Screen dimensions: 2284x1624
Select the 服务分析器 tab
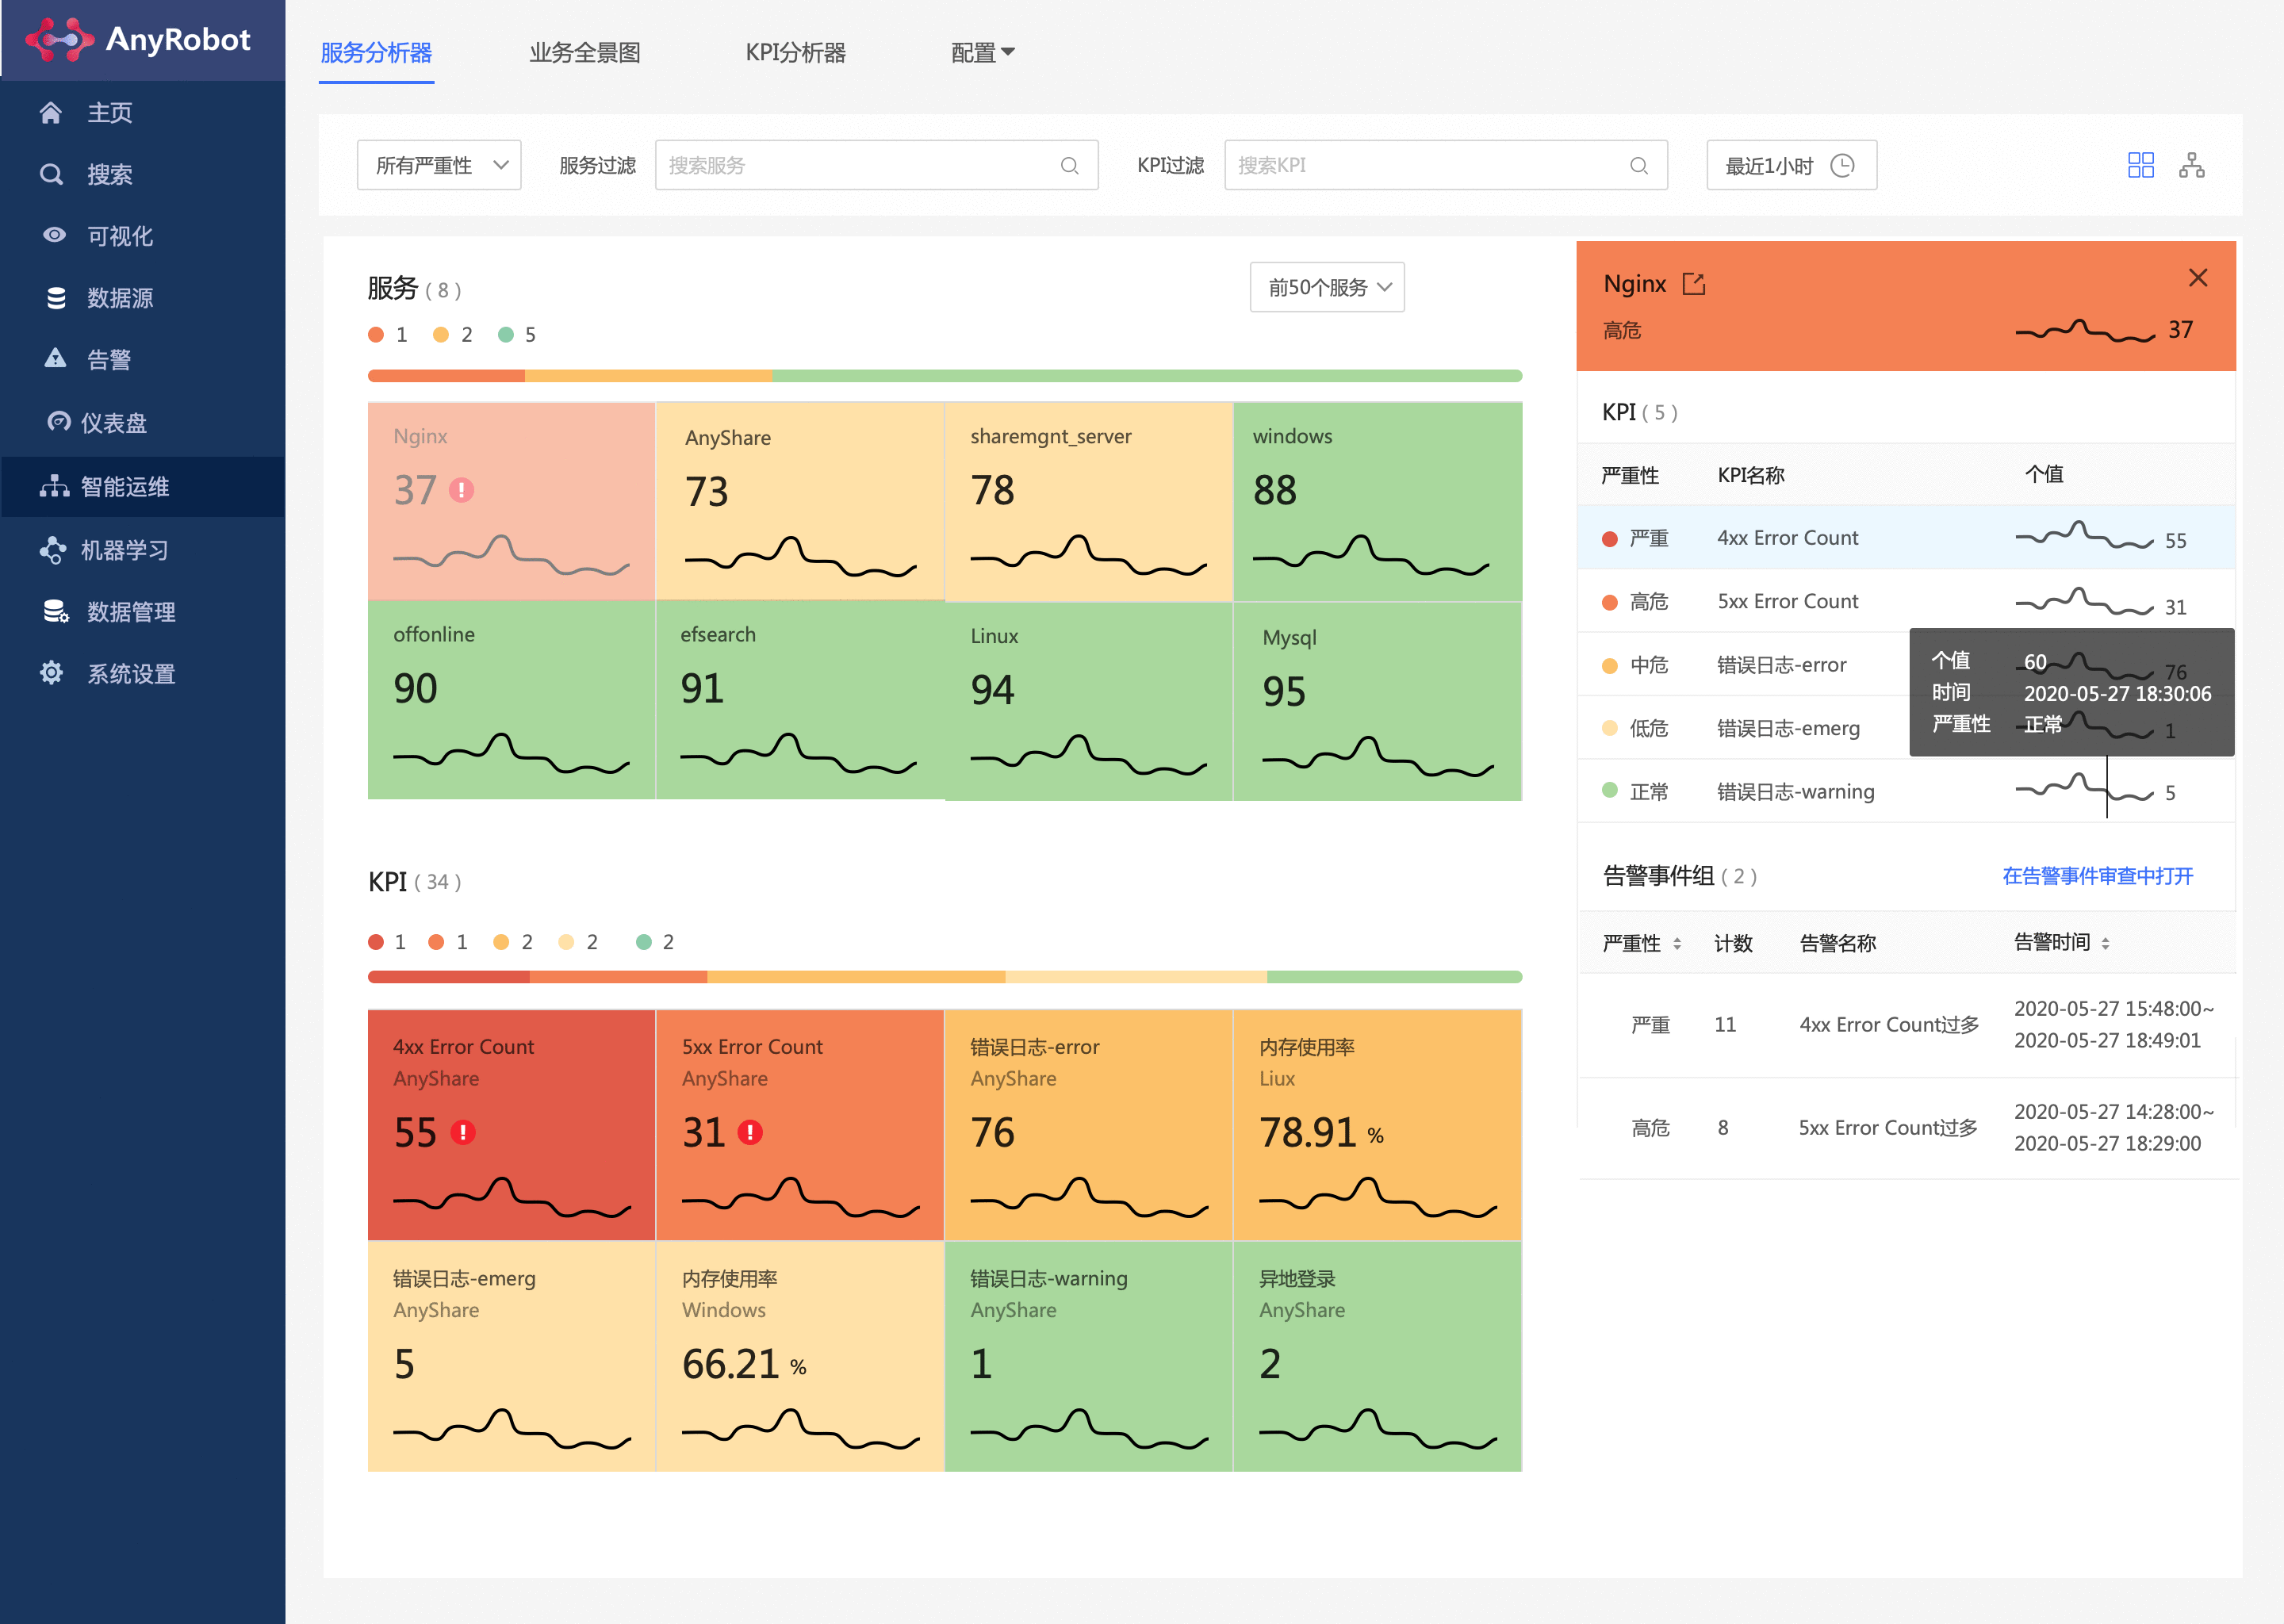click(x=376, y=52)
